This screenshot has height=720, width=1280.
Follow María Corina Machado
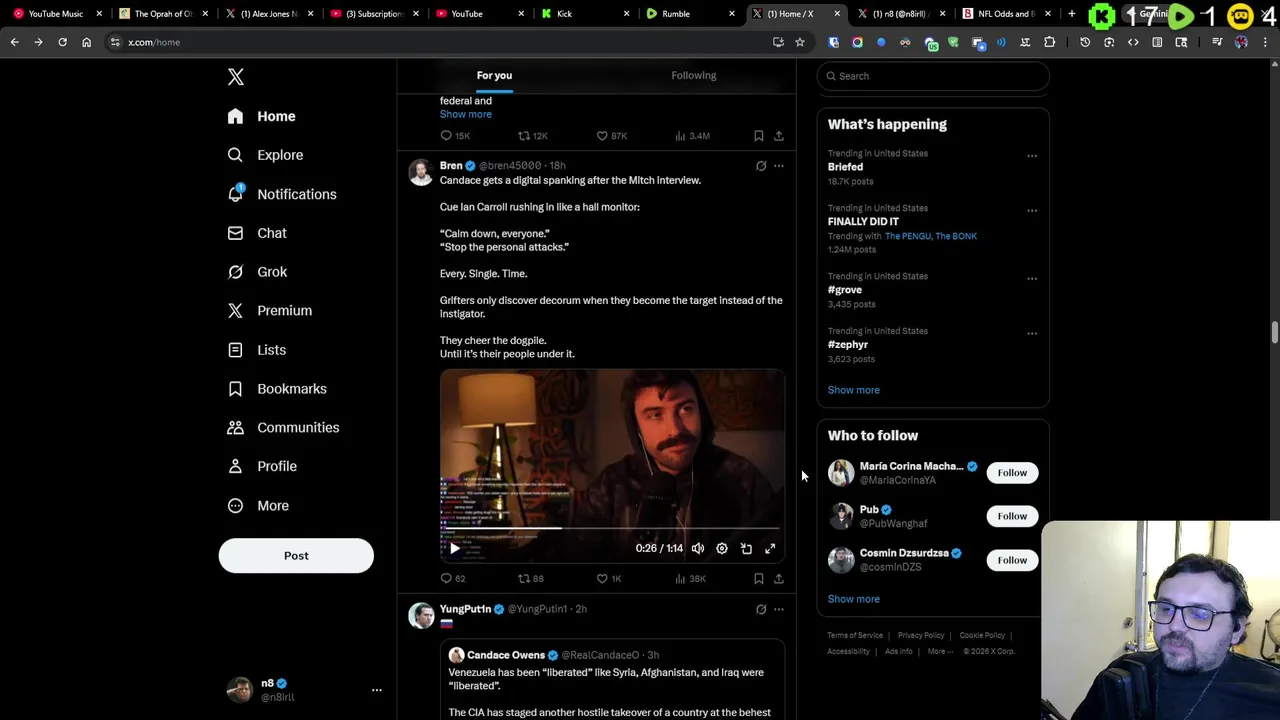[1012, 473]
